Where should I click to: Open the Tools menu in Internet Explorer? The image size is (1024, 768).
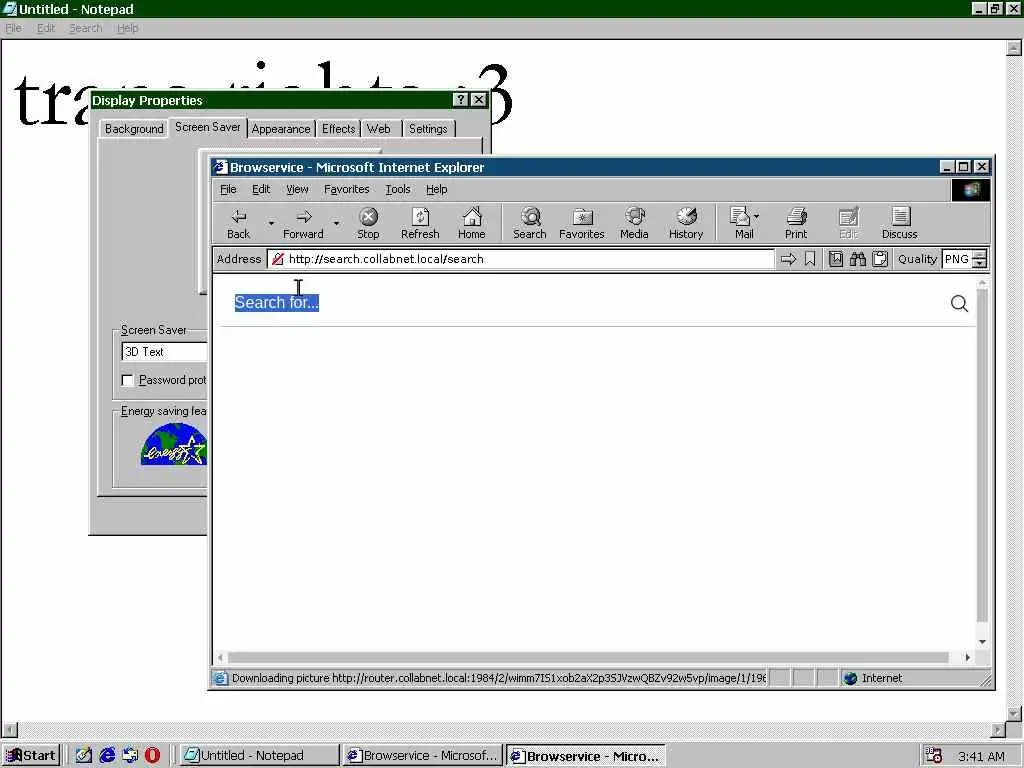pyautogui.click(x=398, y=189)
